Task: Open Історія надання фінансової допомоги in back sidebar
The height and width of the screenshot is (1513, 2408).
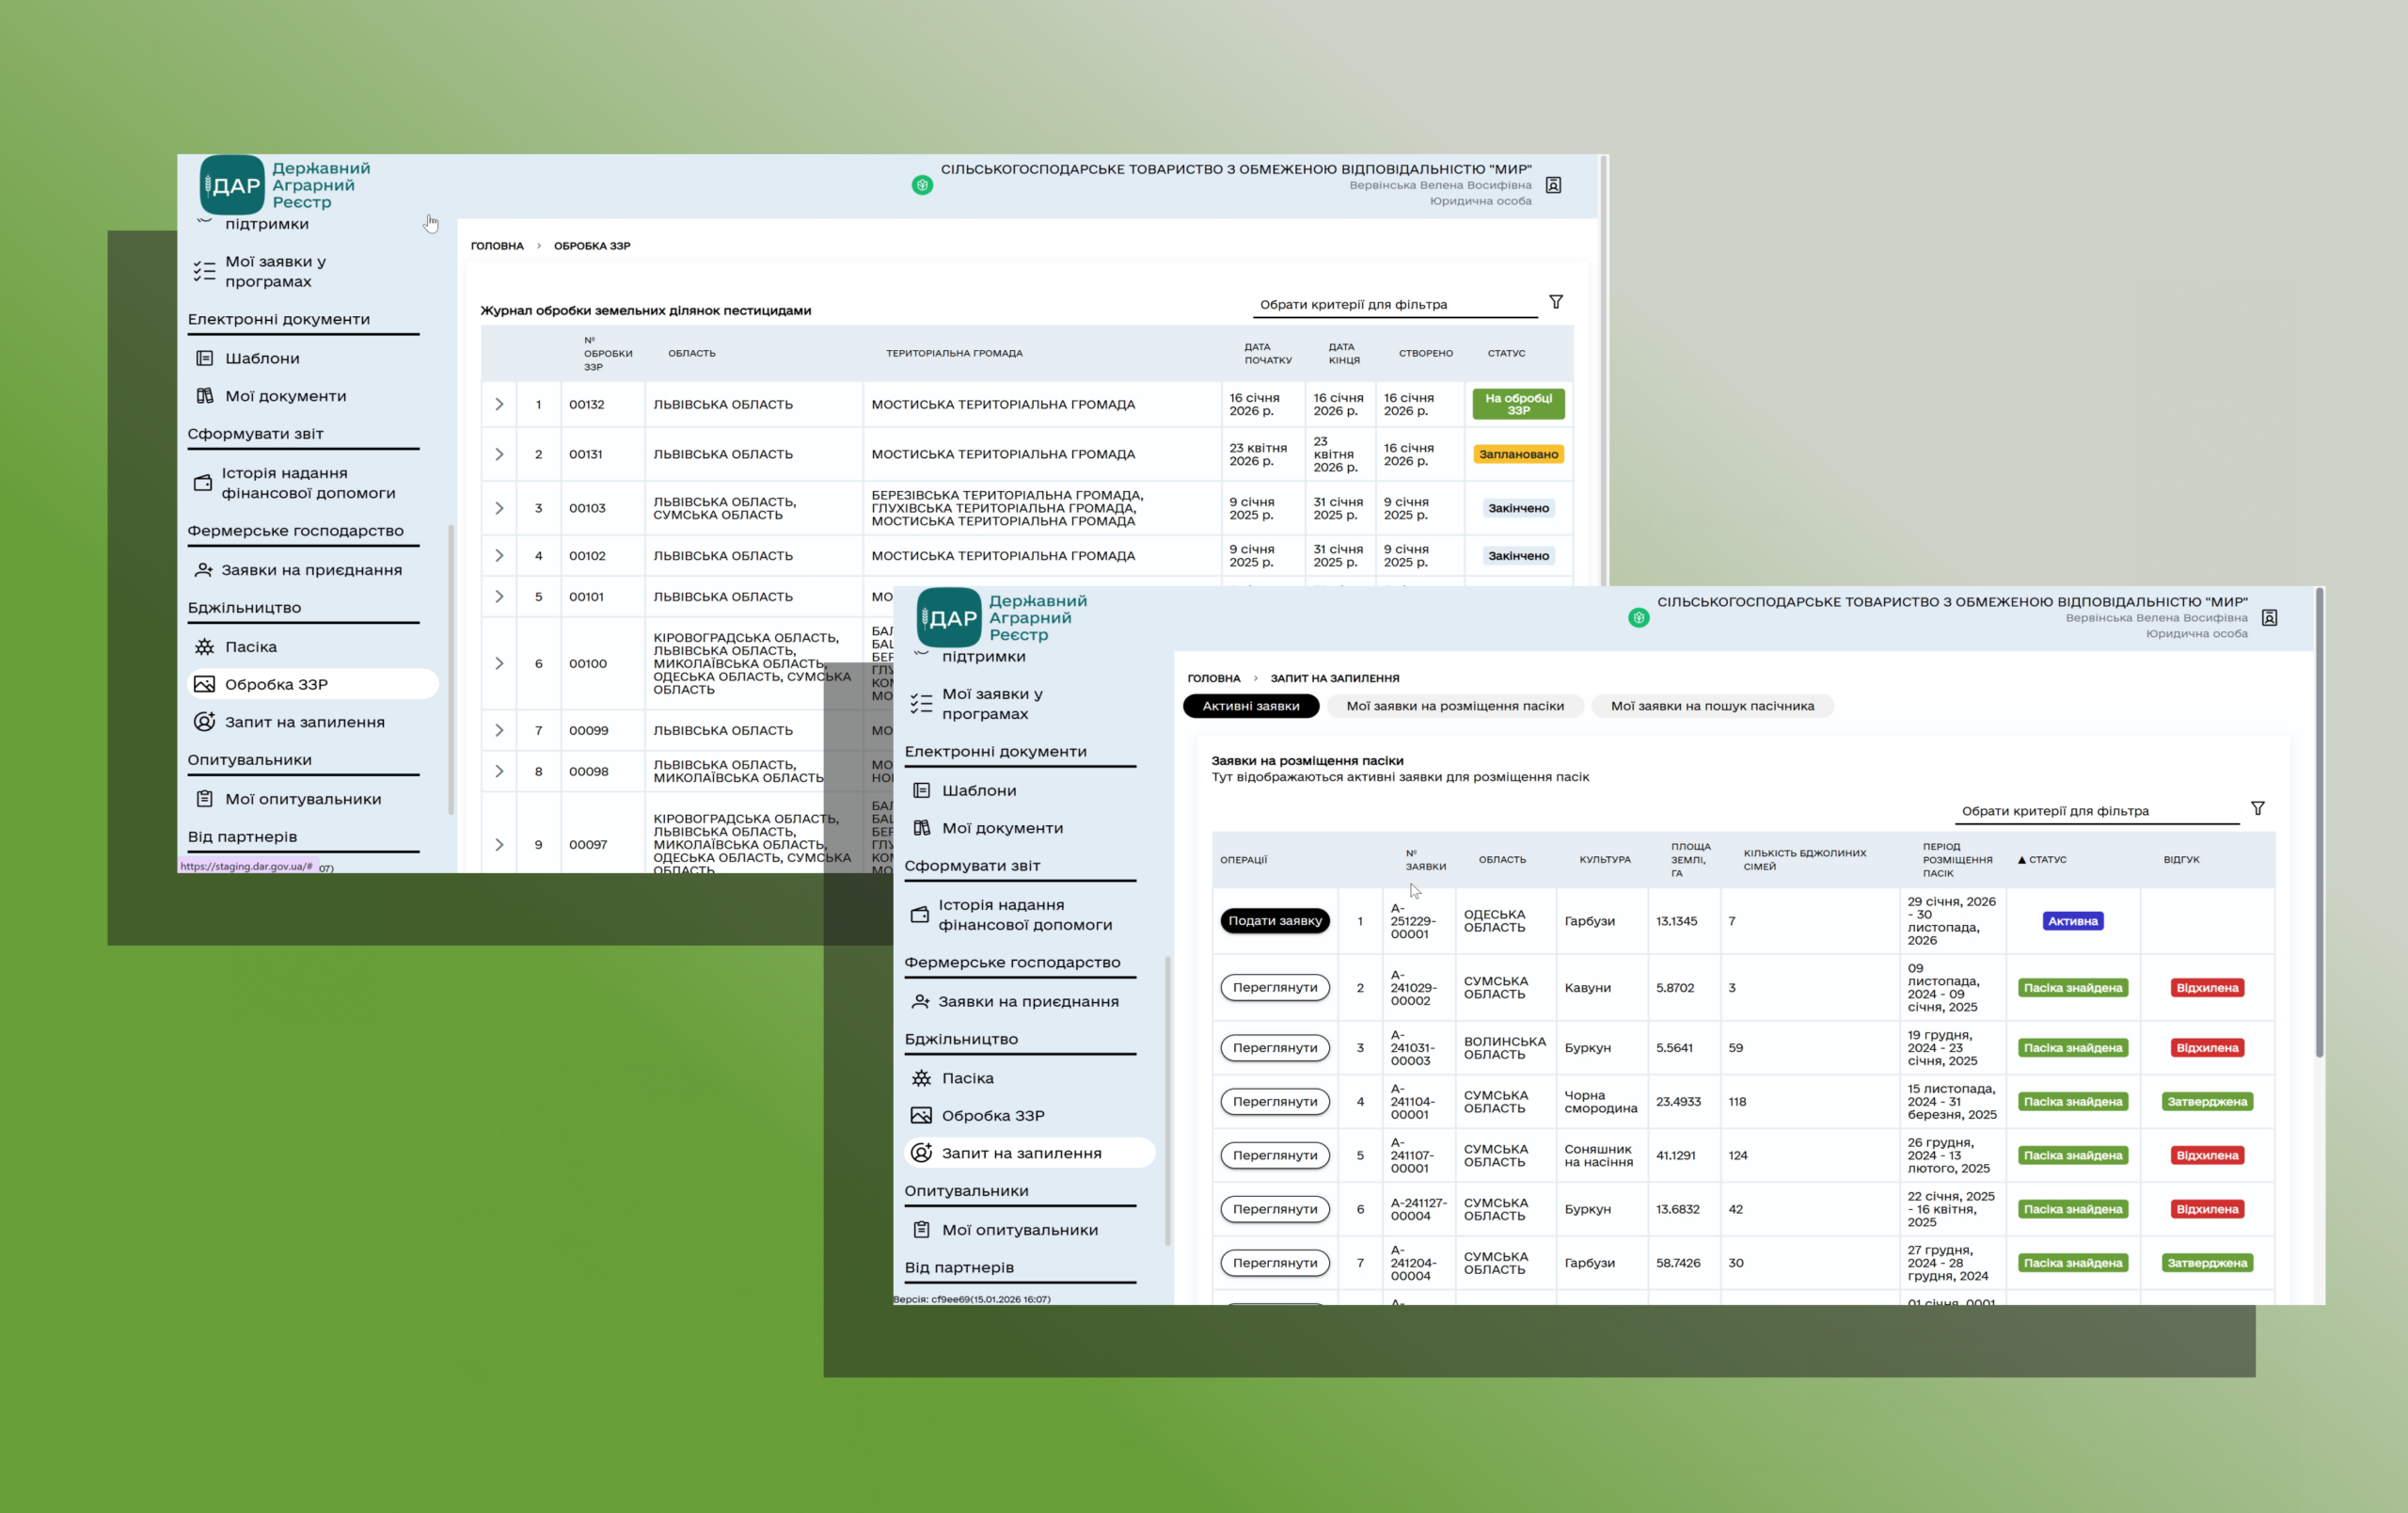Action: 307,483
